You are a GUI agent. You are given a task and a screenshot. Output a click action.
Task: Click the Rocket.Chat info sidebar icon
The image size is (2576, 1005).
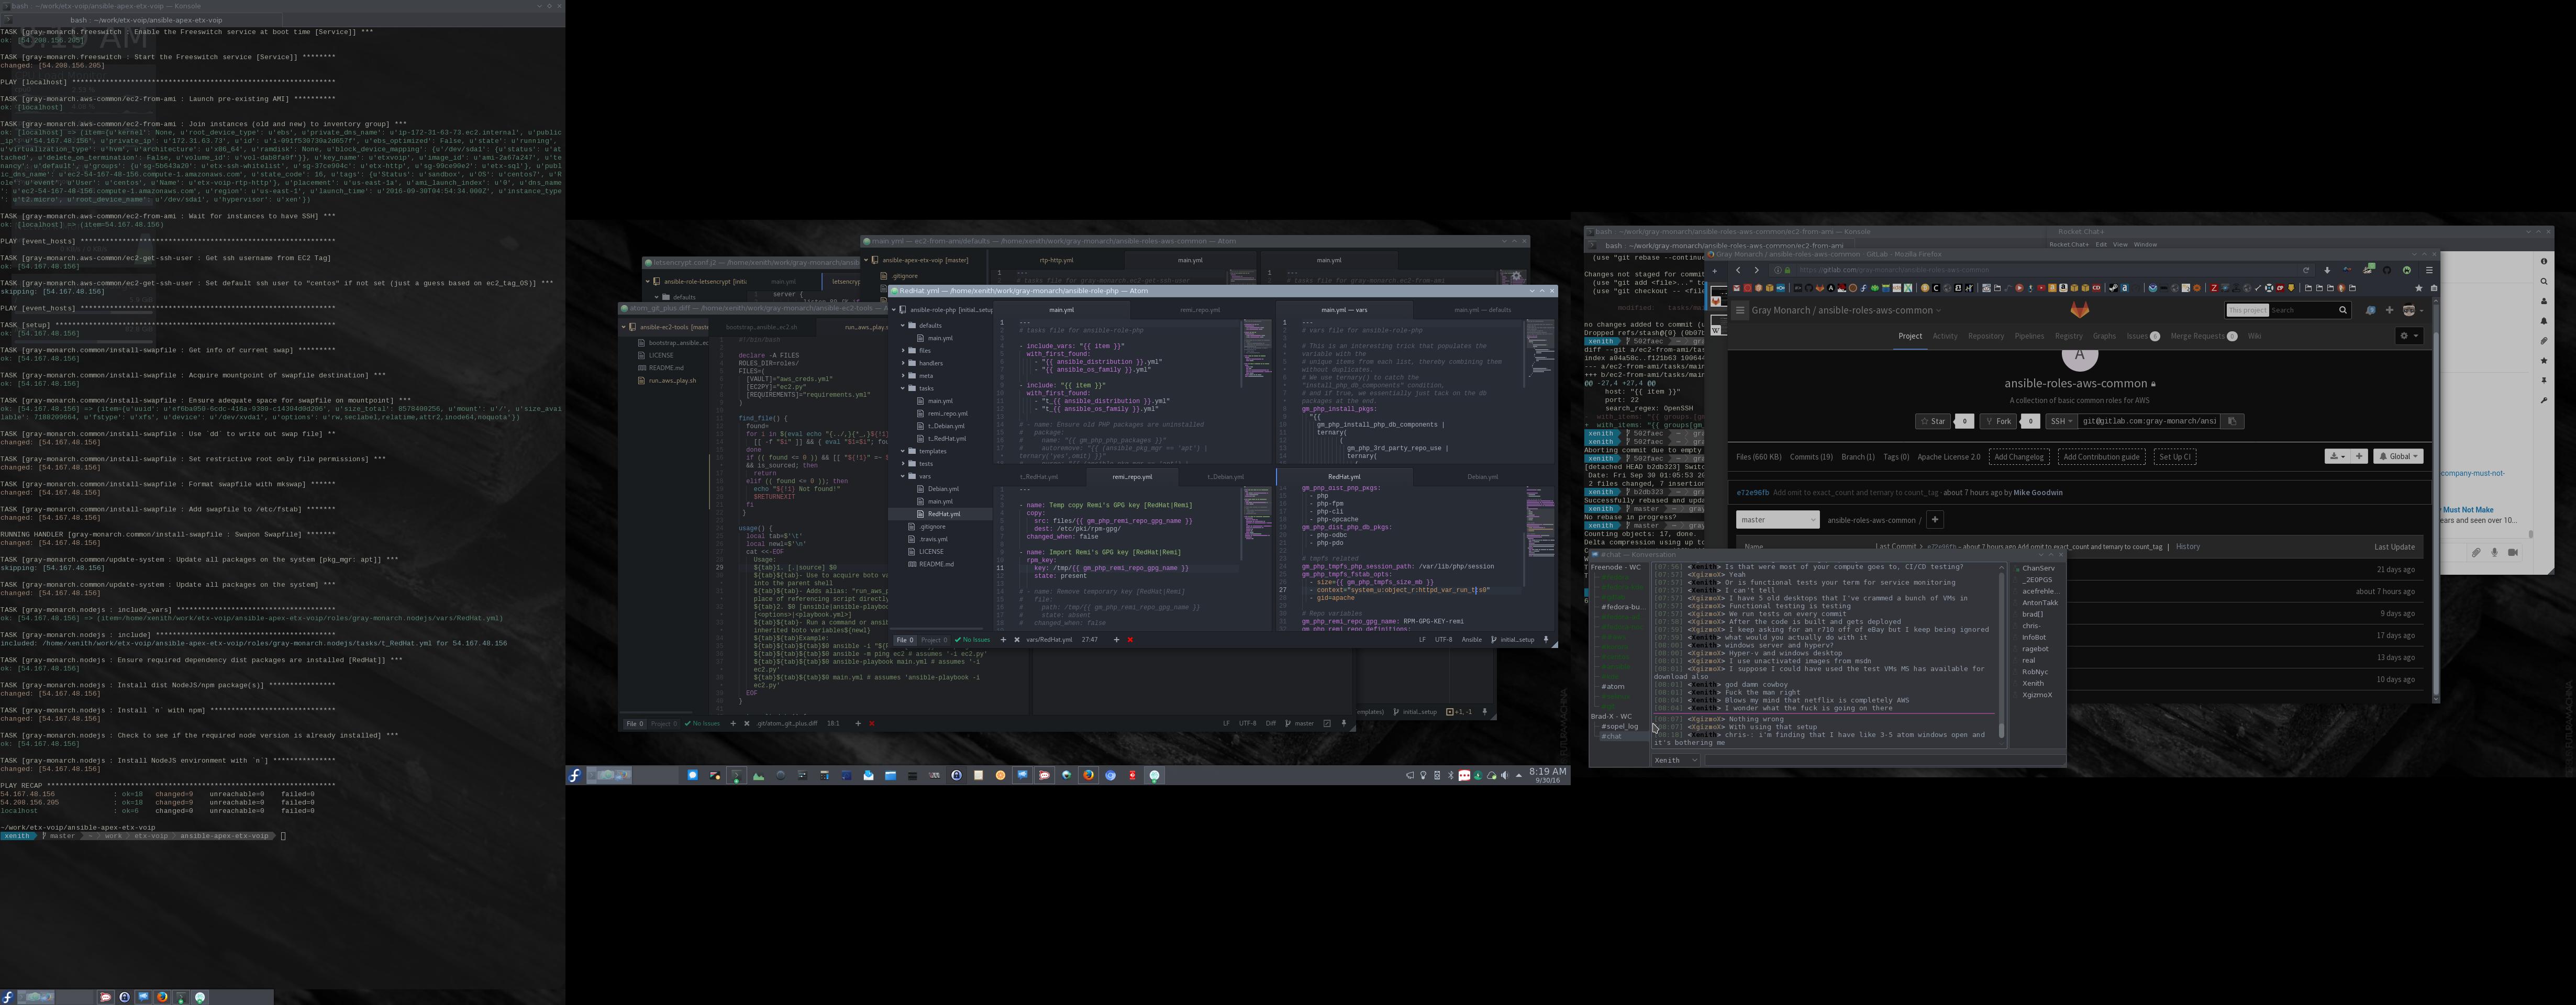click(x=2544, y=262)
